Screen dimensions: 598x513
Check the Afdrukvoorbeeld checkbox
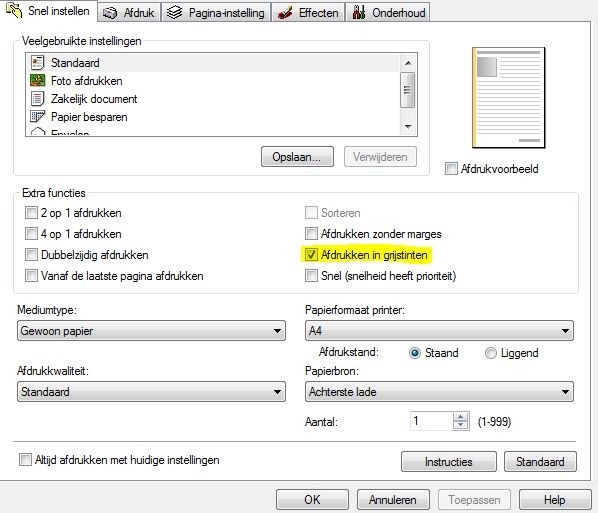451,169
